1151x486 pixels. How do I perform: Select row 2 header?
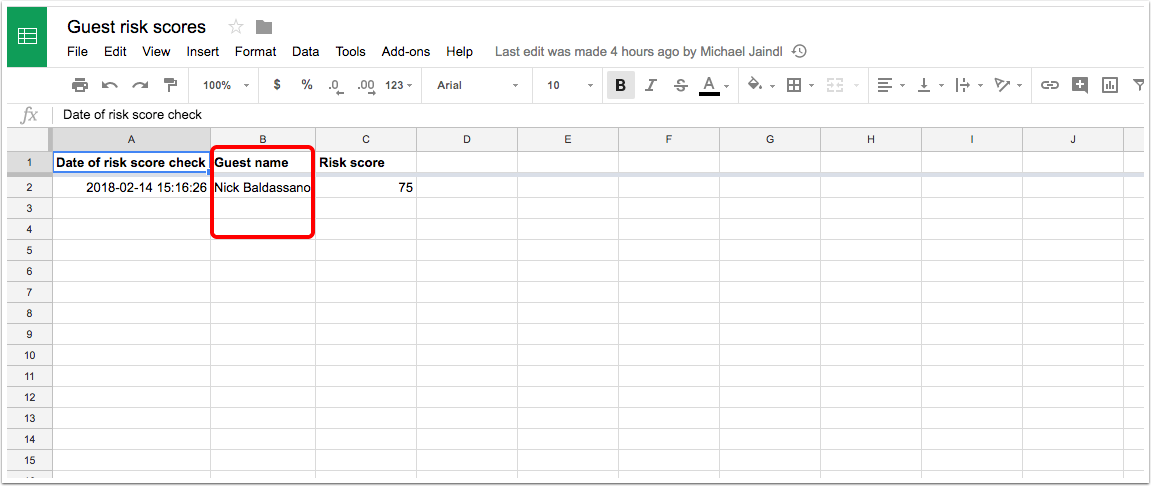29,187
